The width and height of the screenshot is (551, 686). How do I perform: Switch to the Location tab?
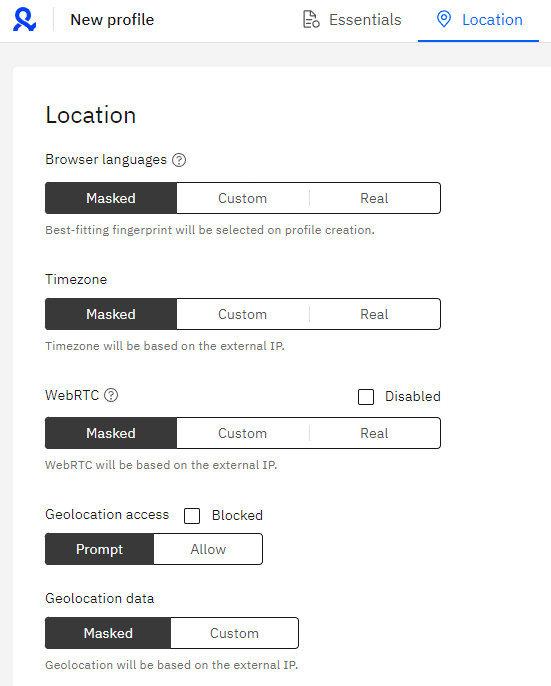pyautogui.click(x=479, y=20)
